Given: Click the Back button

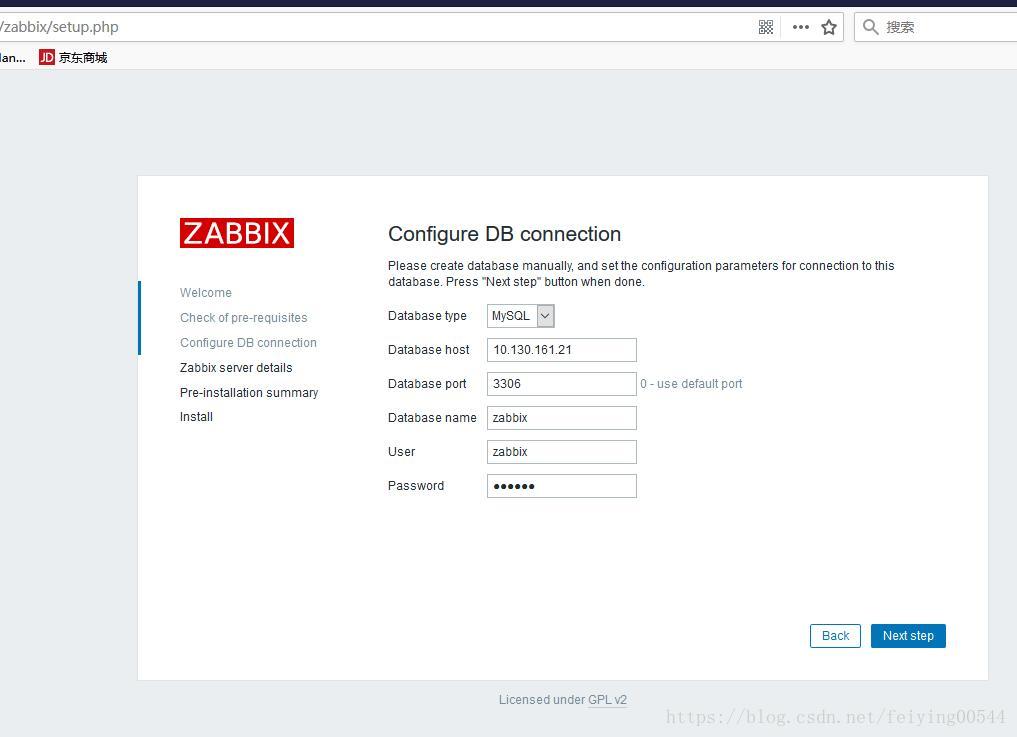Looking at the screenshot, I should pos(835,636).
